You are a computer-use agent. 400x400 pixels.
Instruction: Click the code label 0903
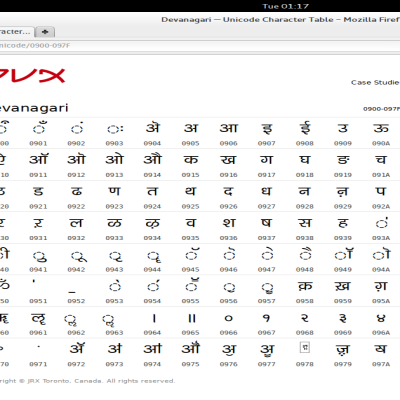(114, 143)
